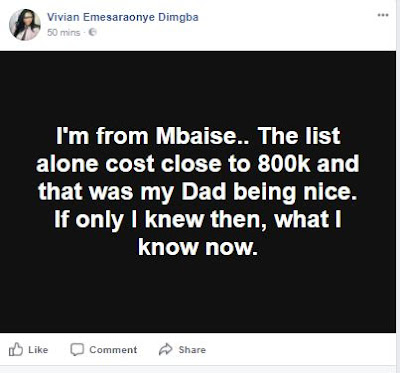Viewport: 400px width, 373px height.
Task: Select the Comment text label
Action: [x=113, y=350]
